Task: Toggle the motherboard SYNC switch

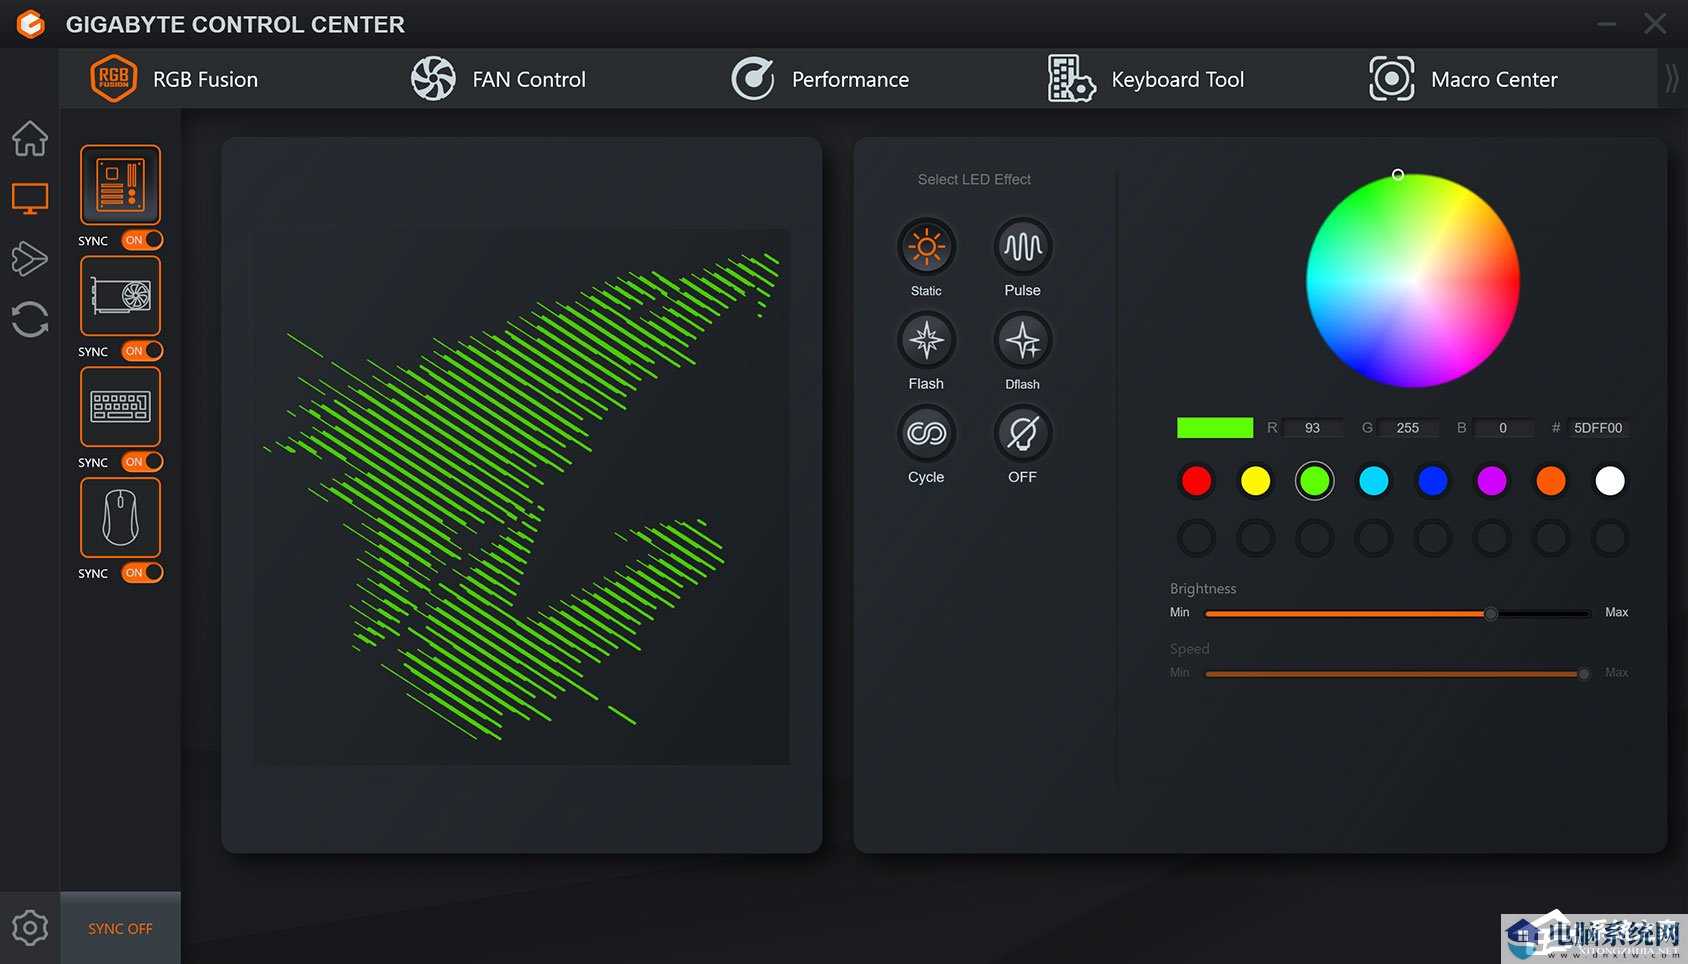Action: pos(142,240)
